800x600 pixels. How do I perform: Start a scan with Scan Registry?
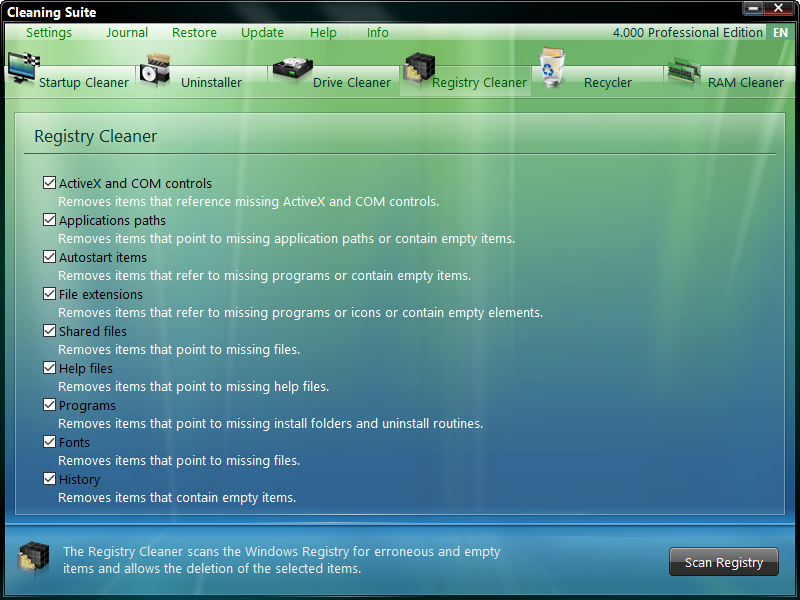coord(723,561)
